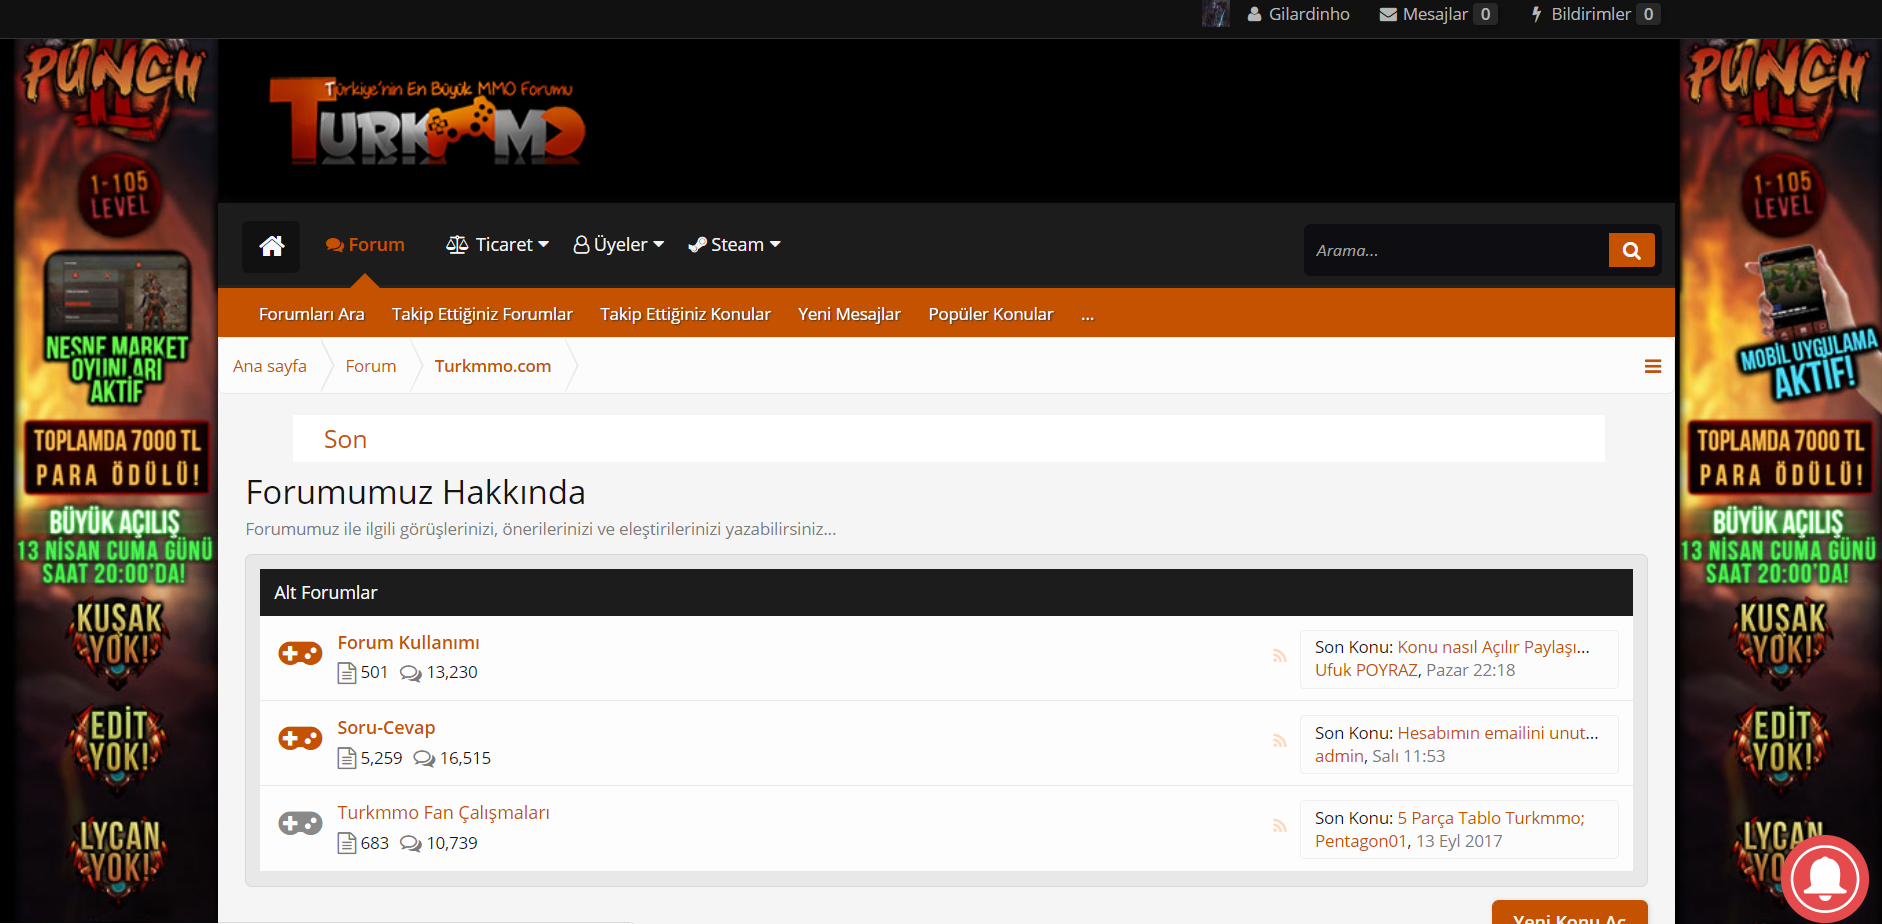
Task: Click message count 13,230
Action: (x=452, y=673)
